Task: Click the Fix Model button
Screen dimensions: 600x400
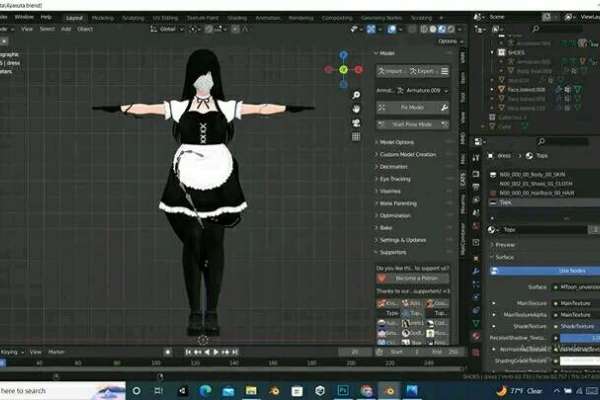Action: click(408, 108)
